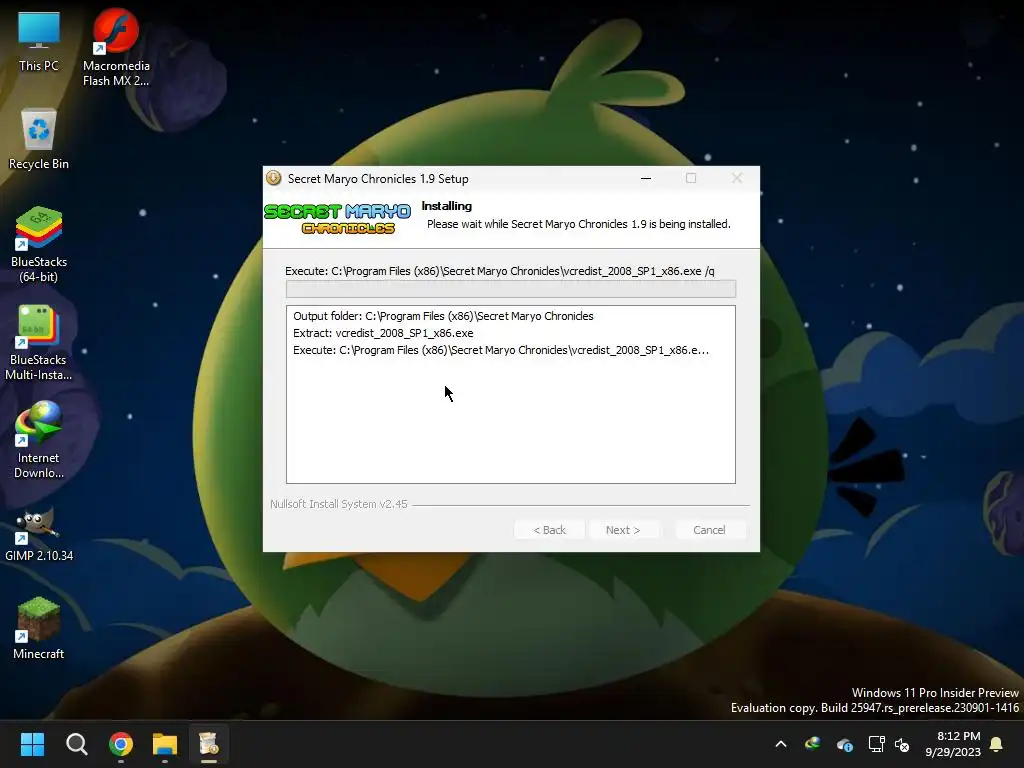Click the Internet Download Manager tray icon
The image size is (1024, 768).
[x=812, y=744]
